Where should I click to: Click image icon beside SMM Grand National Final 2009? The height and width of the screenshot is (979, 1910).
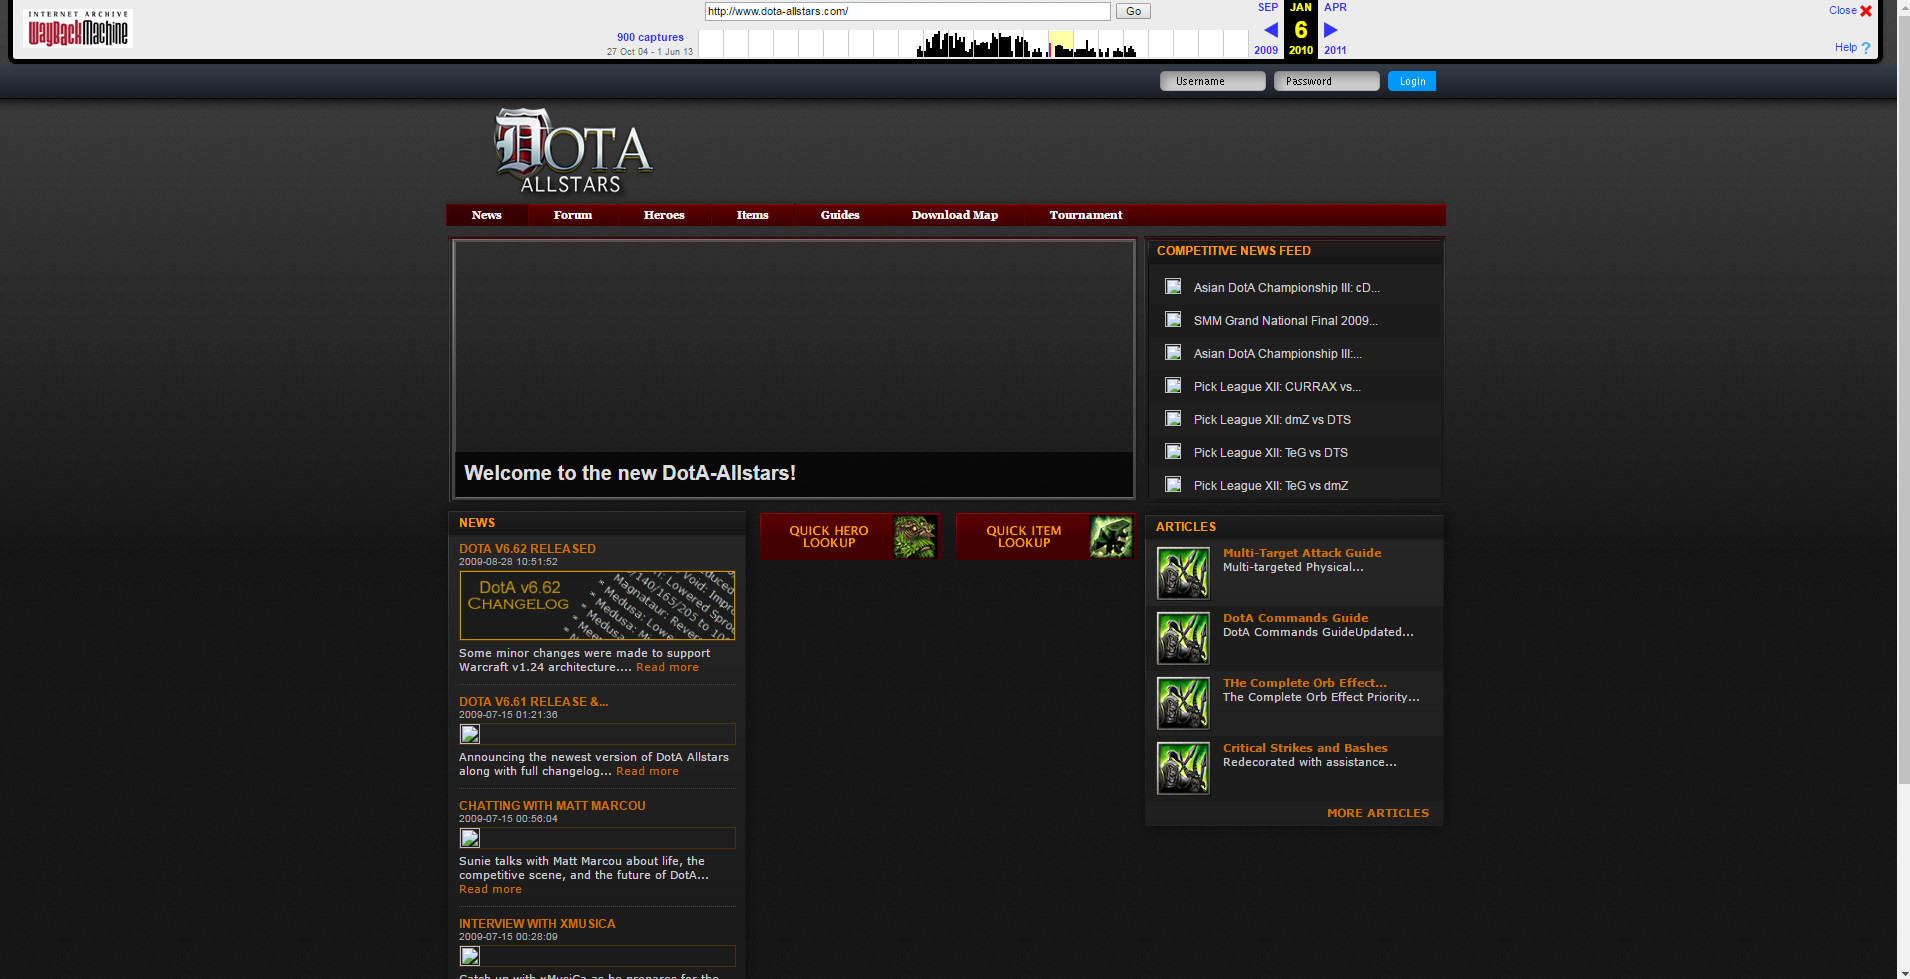click(1173, 320)
